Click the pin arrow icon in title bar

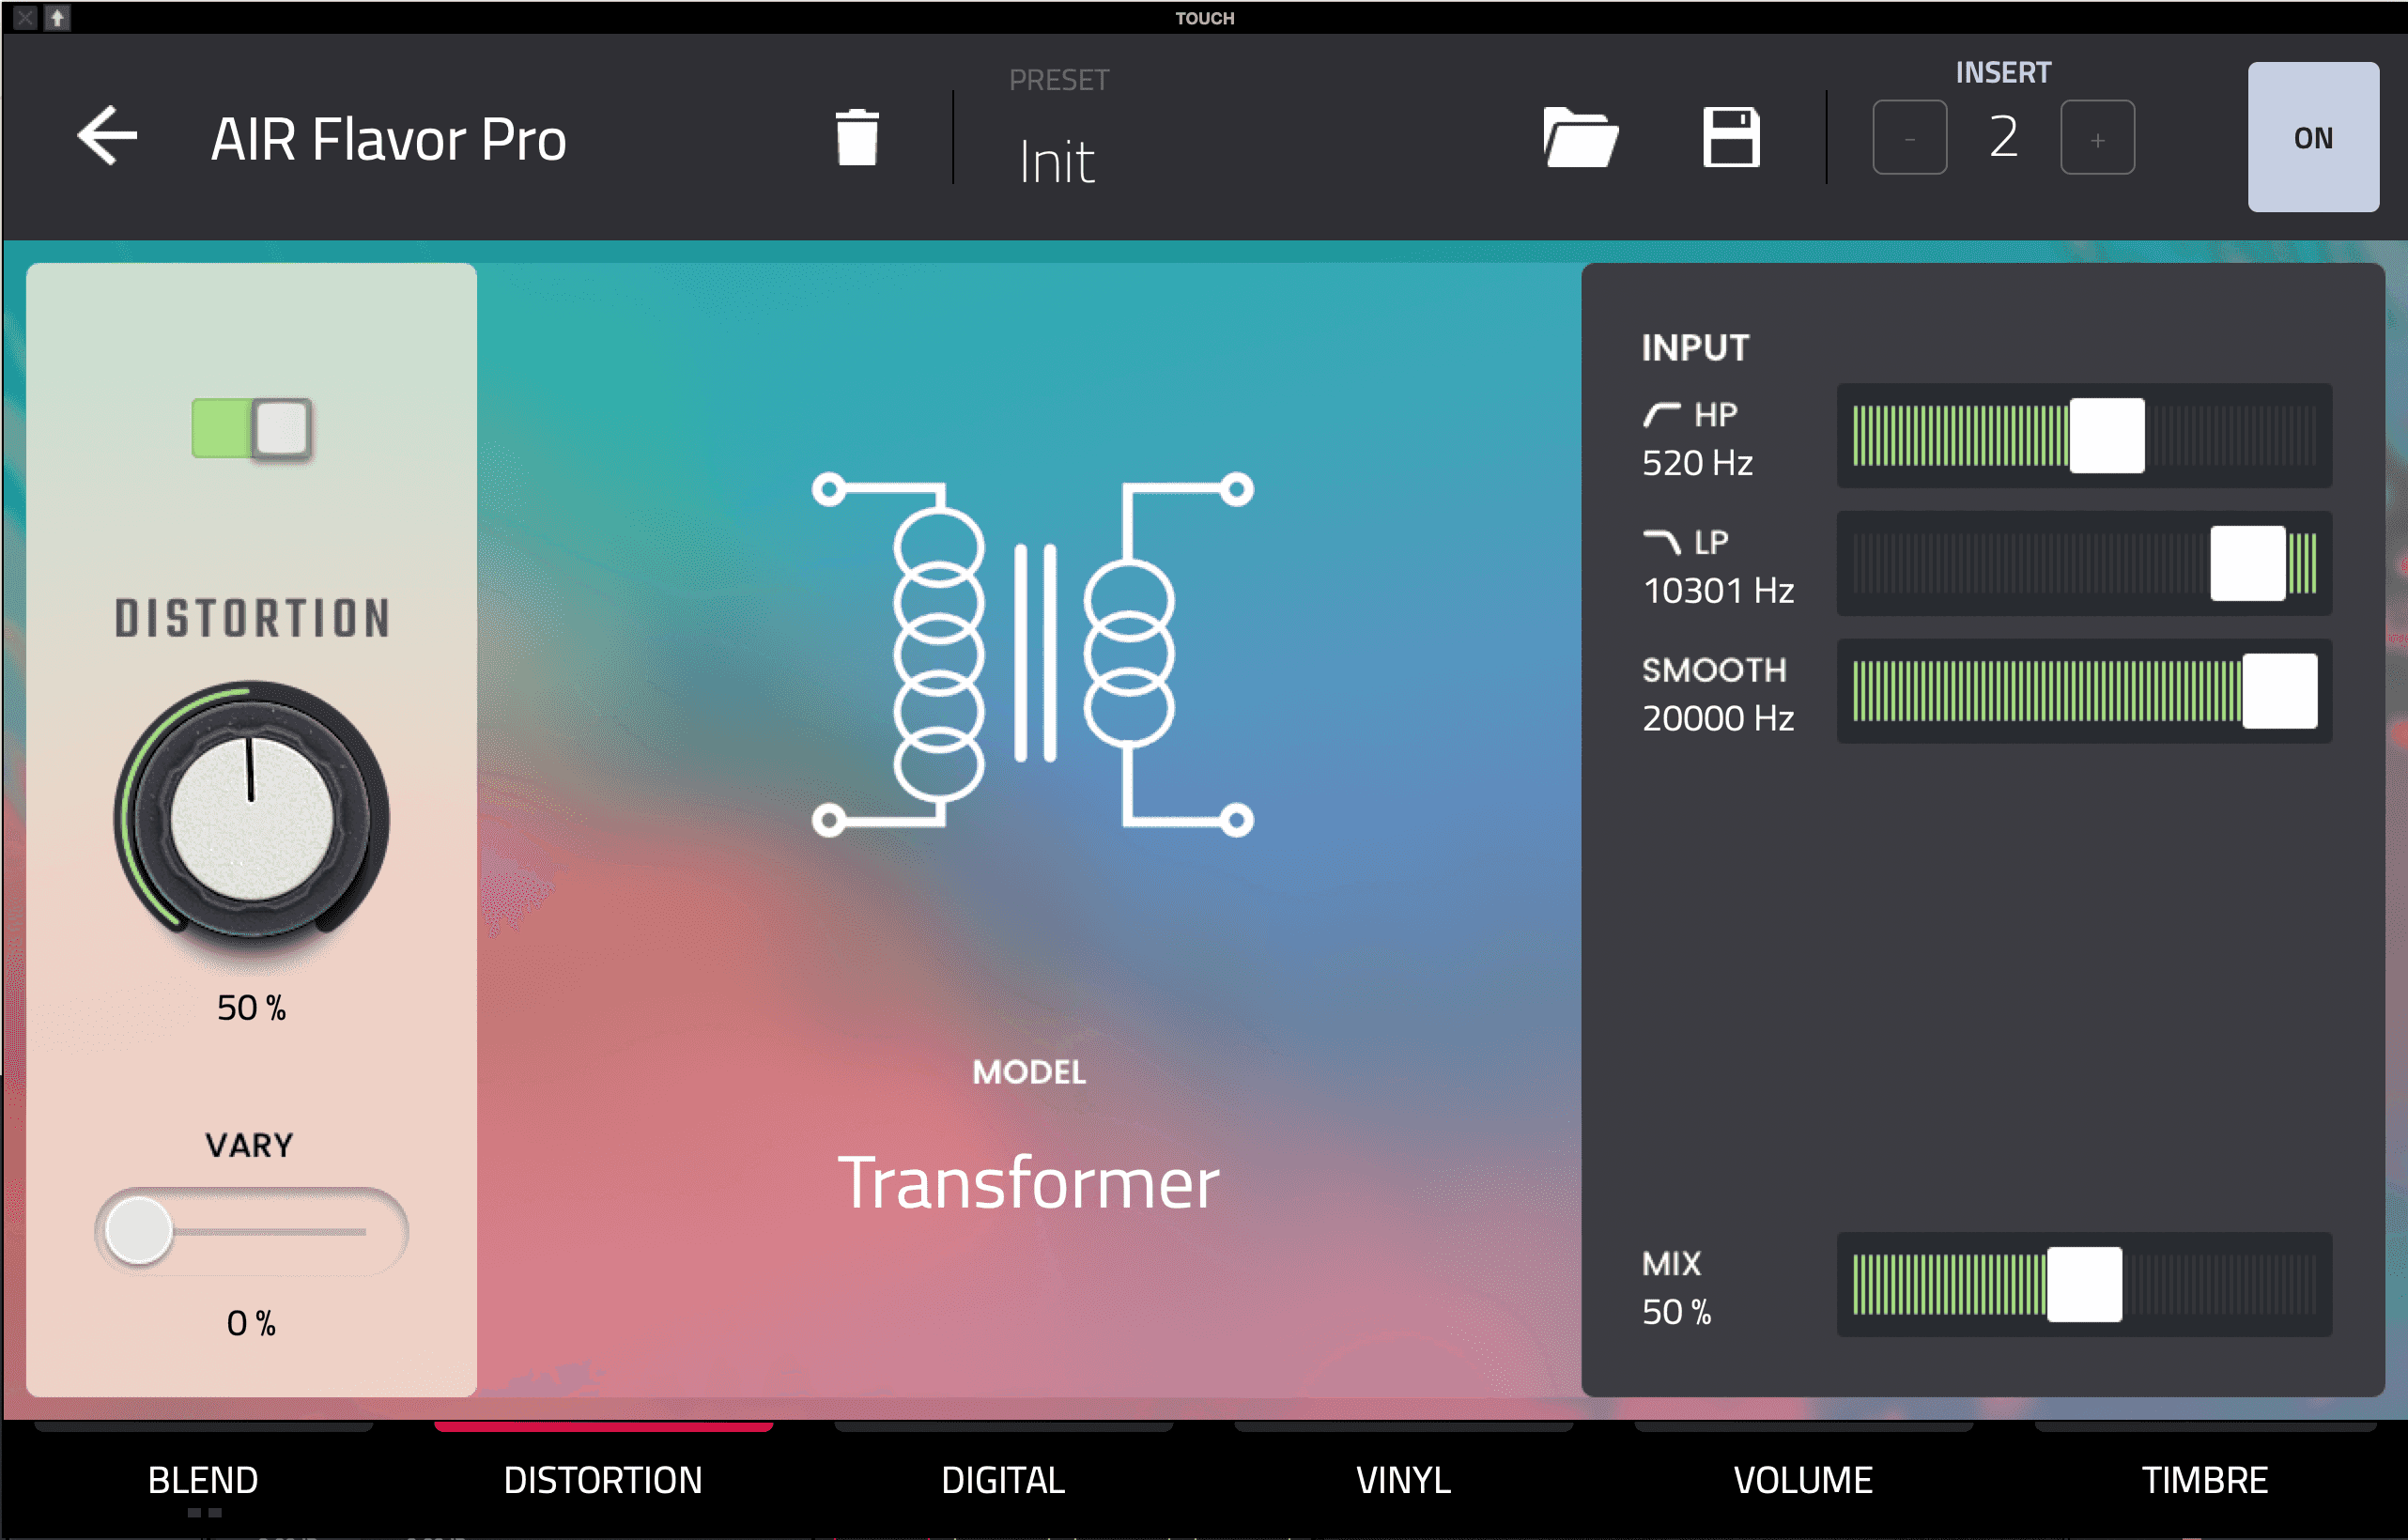pyautogui.click(x=57, y=17)
